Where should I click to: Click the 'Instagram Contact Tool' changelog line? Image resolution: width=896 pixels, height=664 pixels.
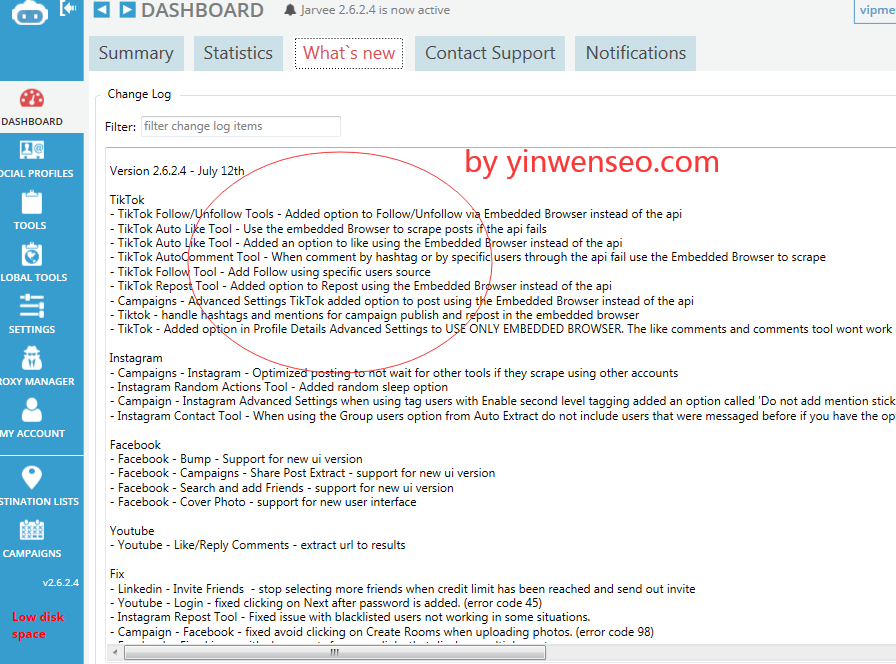tap(503, 416)
